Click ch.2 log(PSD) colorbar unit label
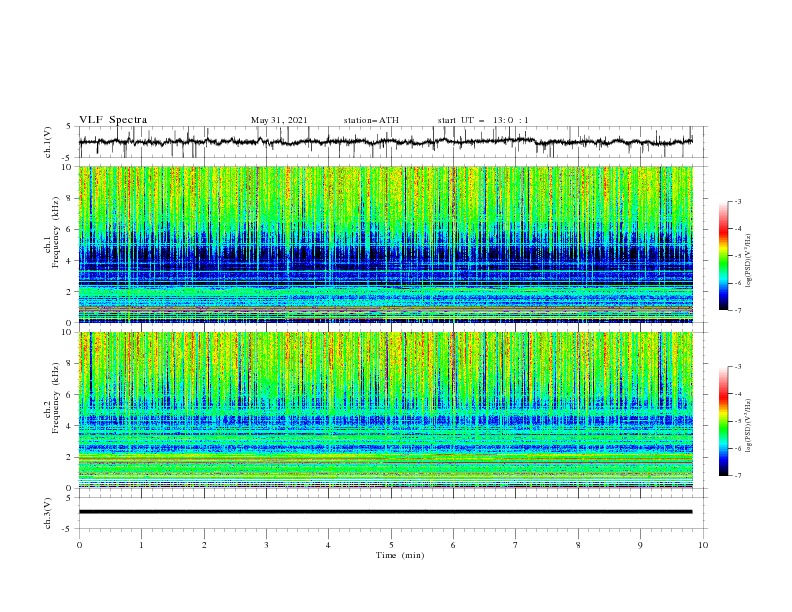The width and height of the screenshot is (792, 612). pyautogui.click(x=749, y=425)
